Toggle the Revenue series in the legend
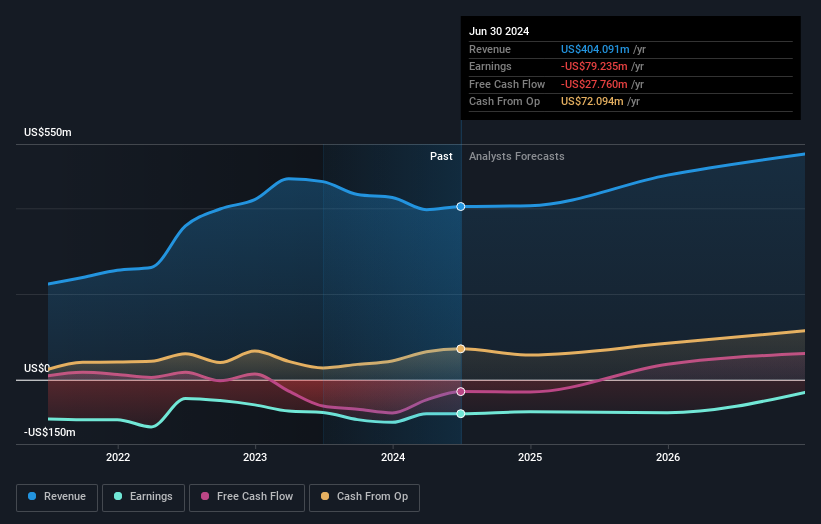This screenshot has width=821, height=524. click(x=57, y=497)
